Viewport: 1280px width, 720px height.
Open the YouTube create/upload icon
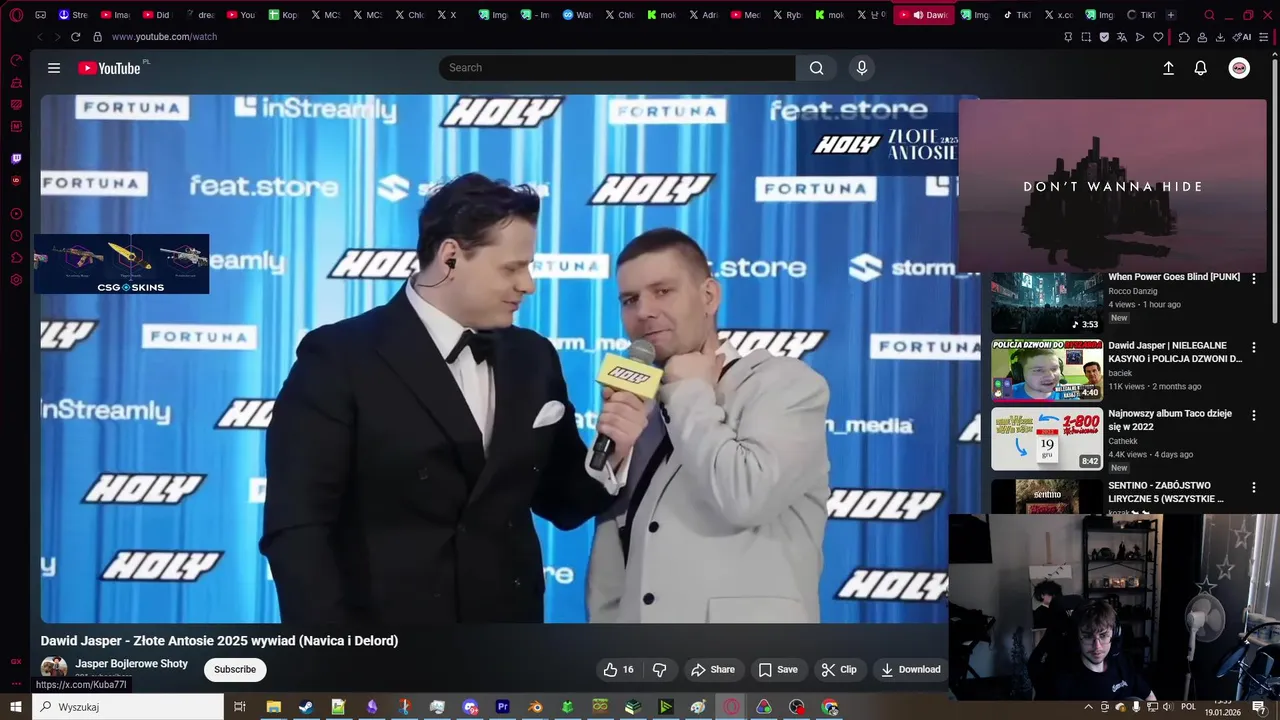click(x=1168, y=68)
